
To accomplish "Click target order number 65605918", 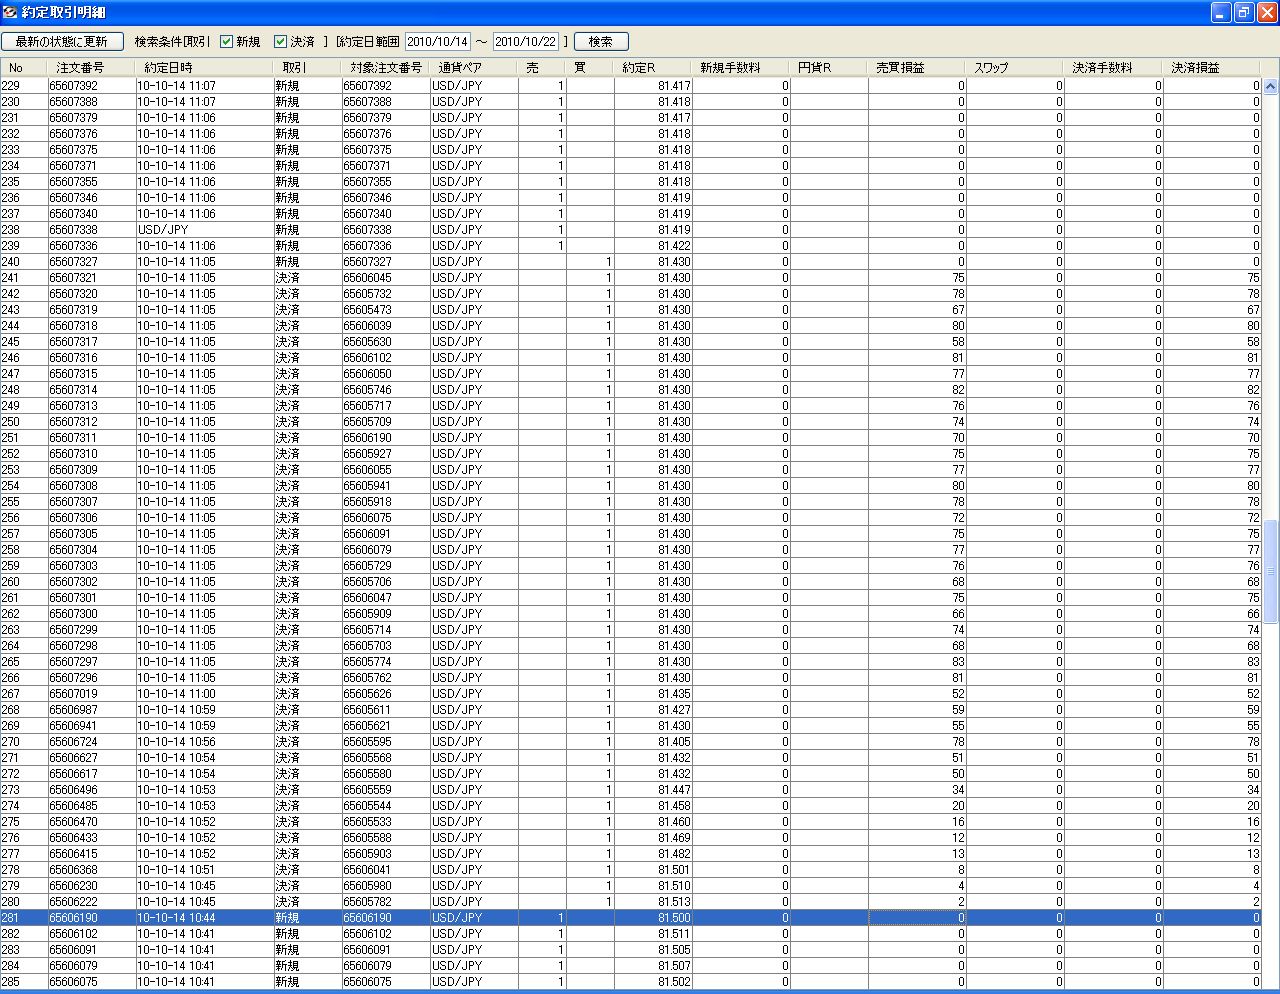I will click(385, 502).
